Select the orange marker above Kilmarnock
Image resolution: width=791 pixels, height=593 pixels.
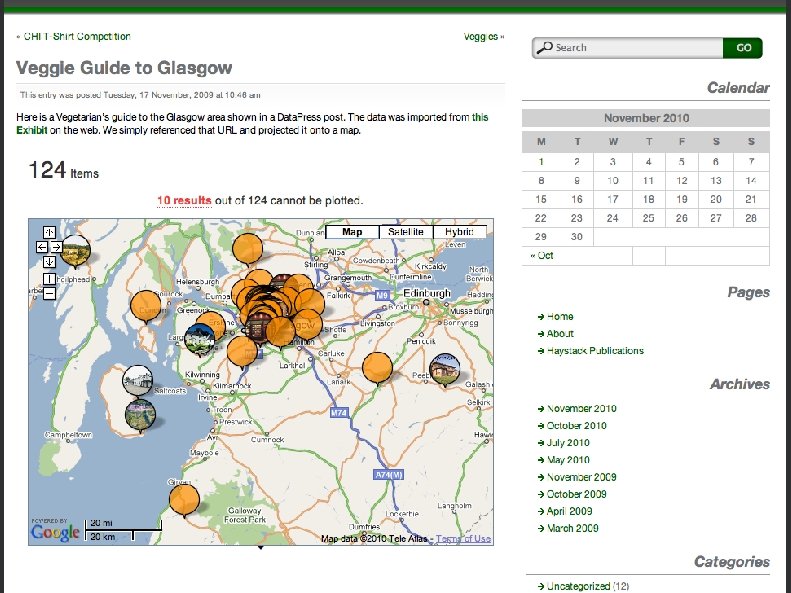[x=242, y=351]
